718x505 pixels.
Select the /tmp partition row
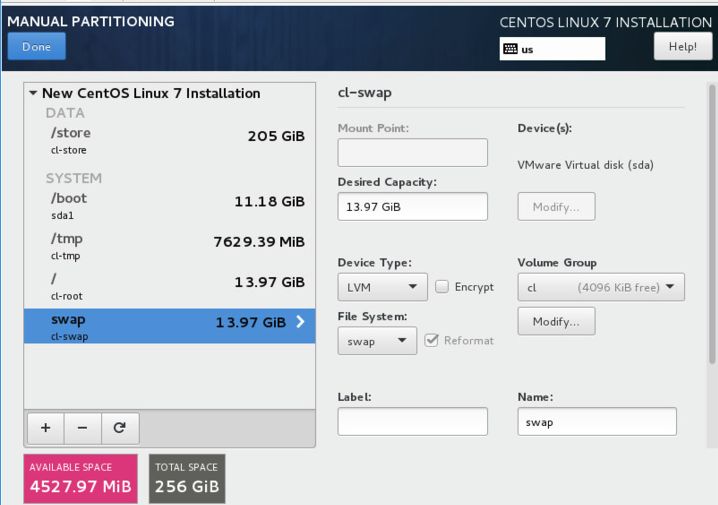pos(169,246)
